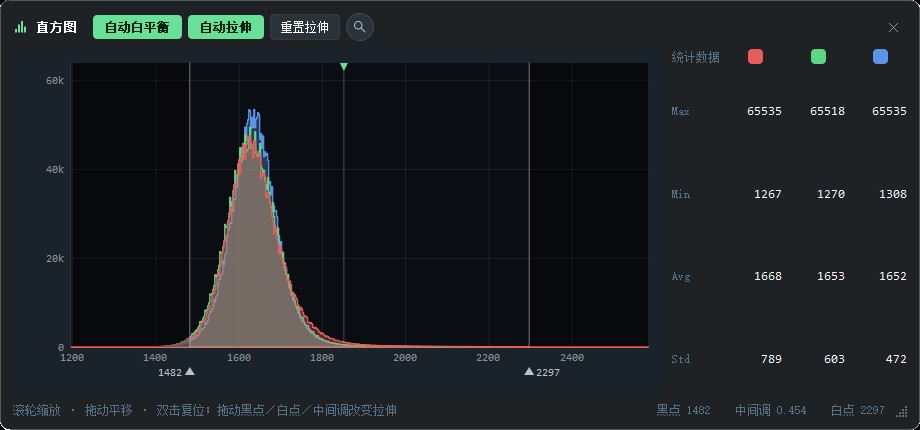
Task: Toggle the green channel swatch
Action: (818, 57)
